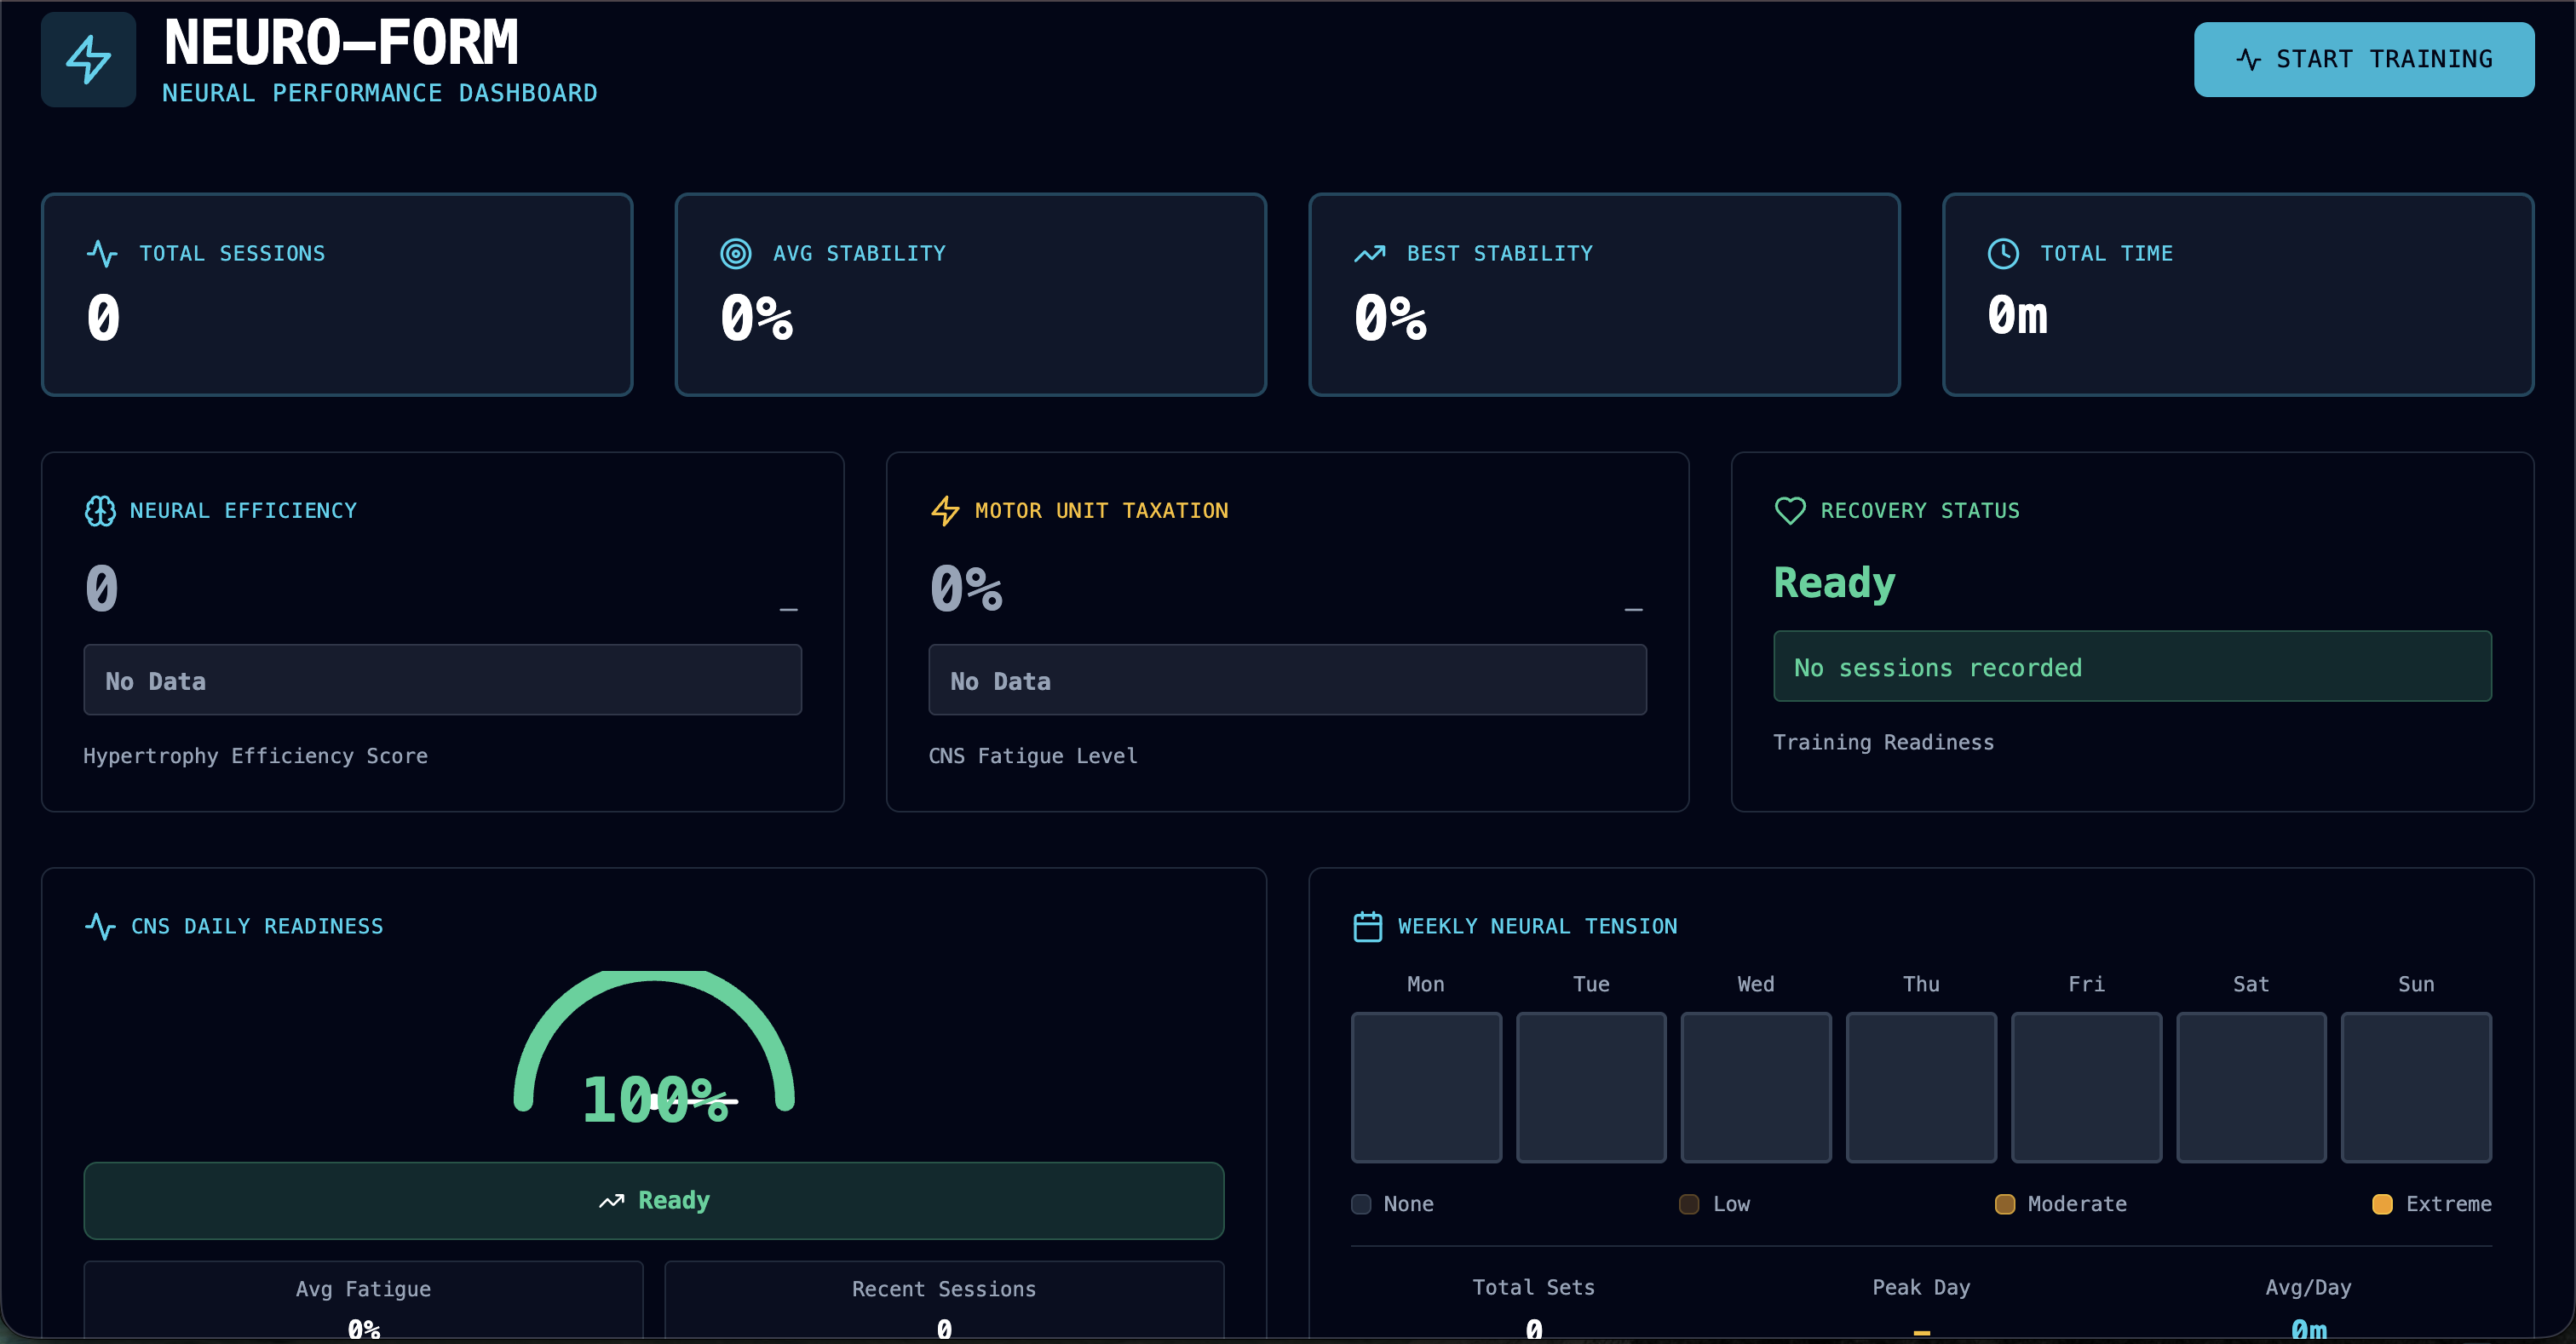Click the yellow bolt icon beside Motor Unit Taxation
The width and height of the screenshot is (2576, 1344).
click(945, 511)
